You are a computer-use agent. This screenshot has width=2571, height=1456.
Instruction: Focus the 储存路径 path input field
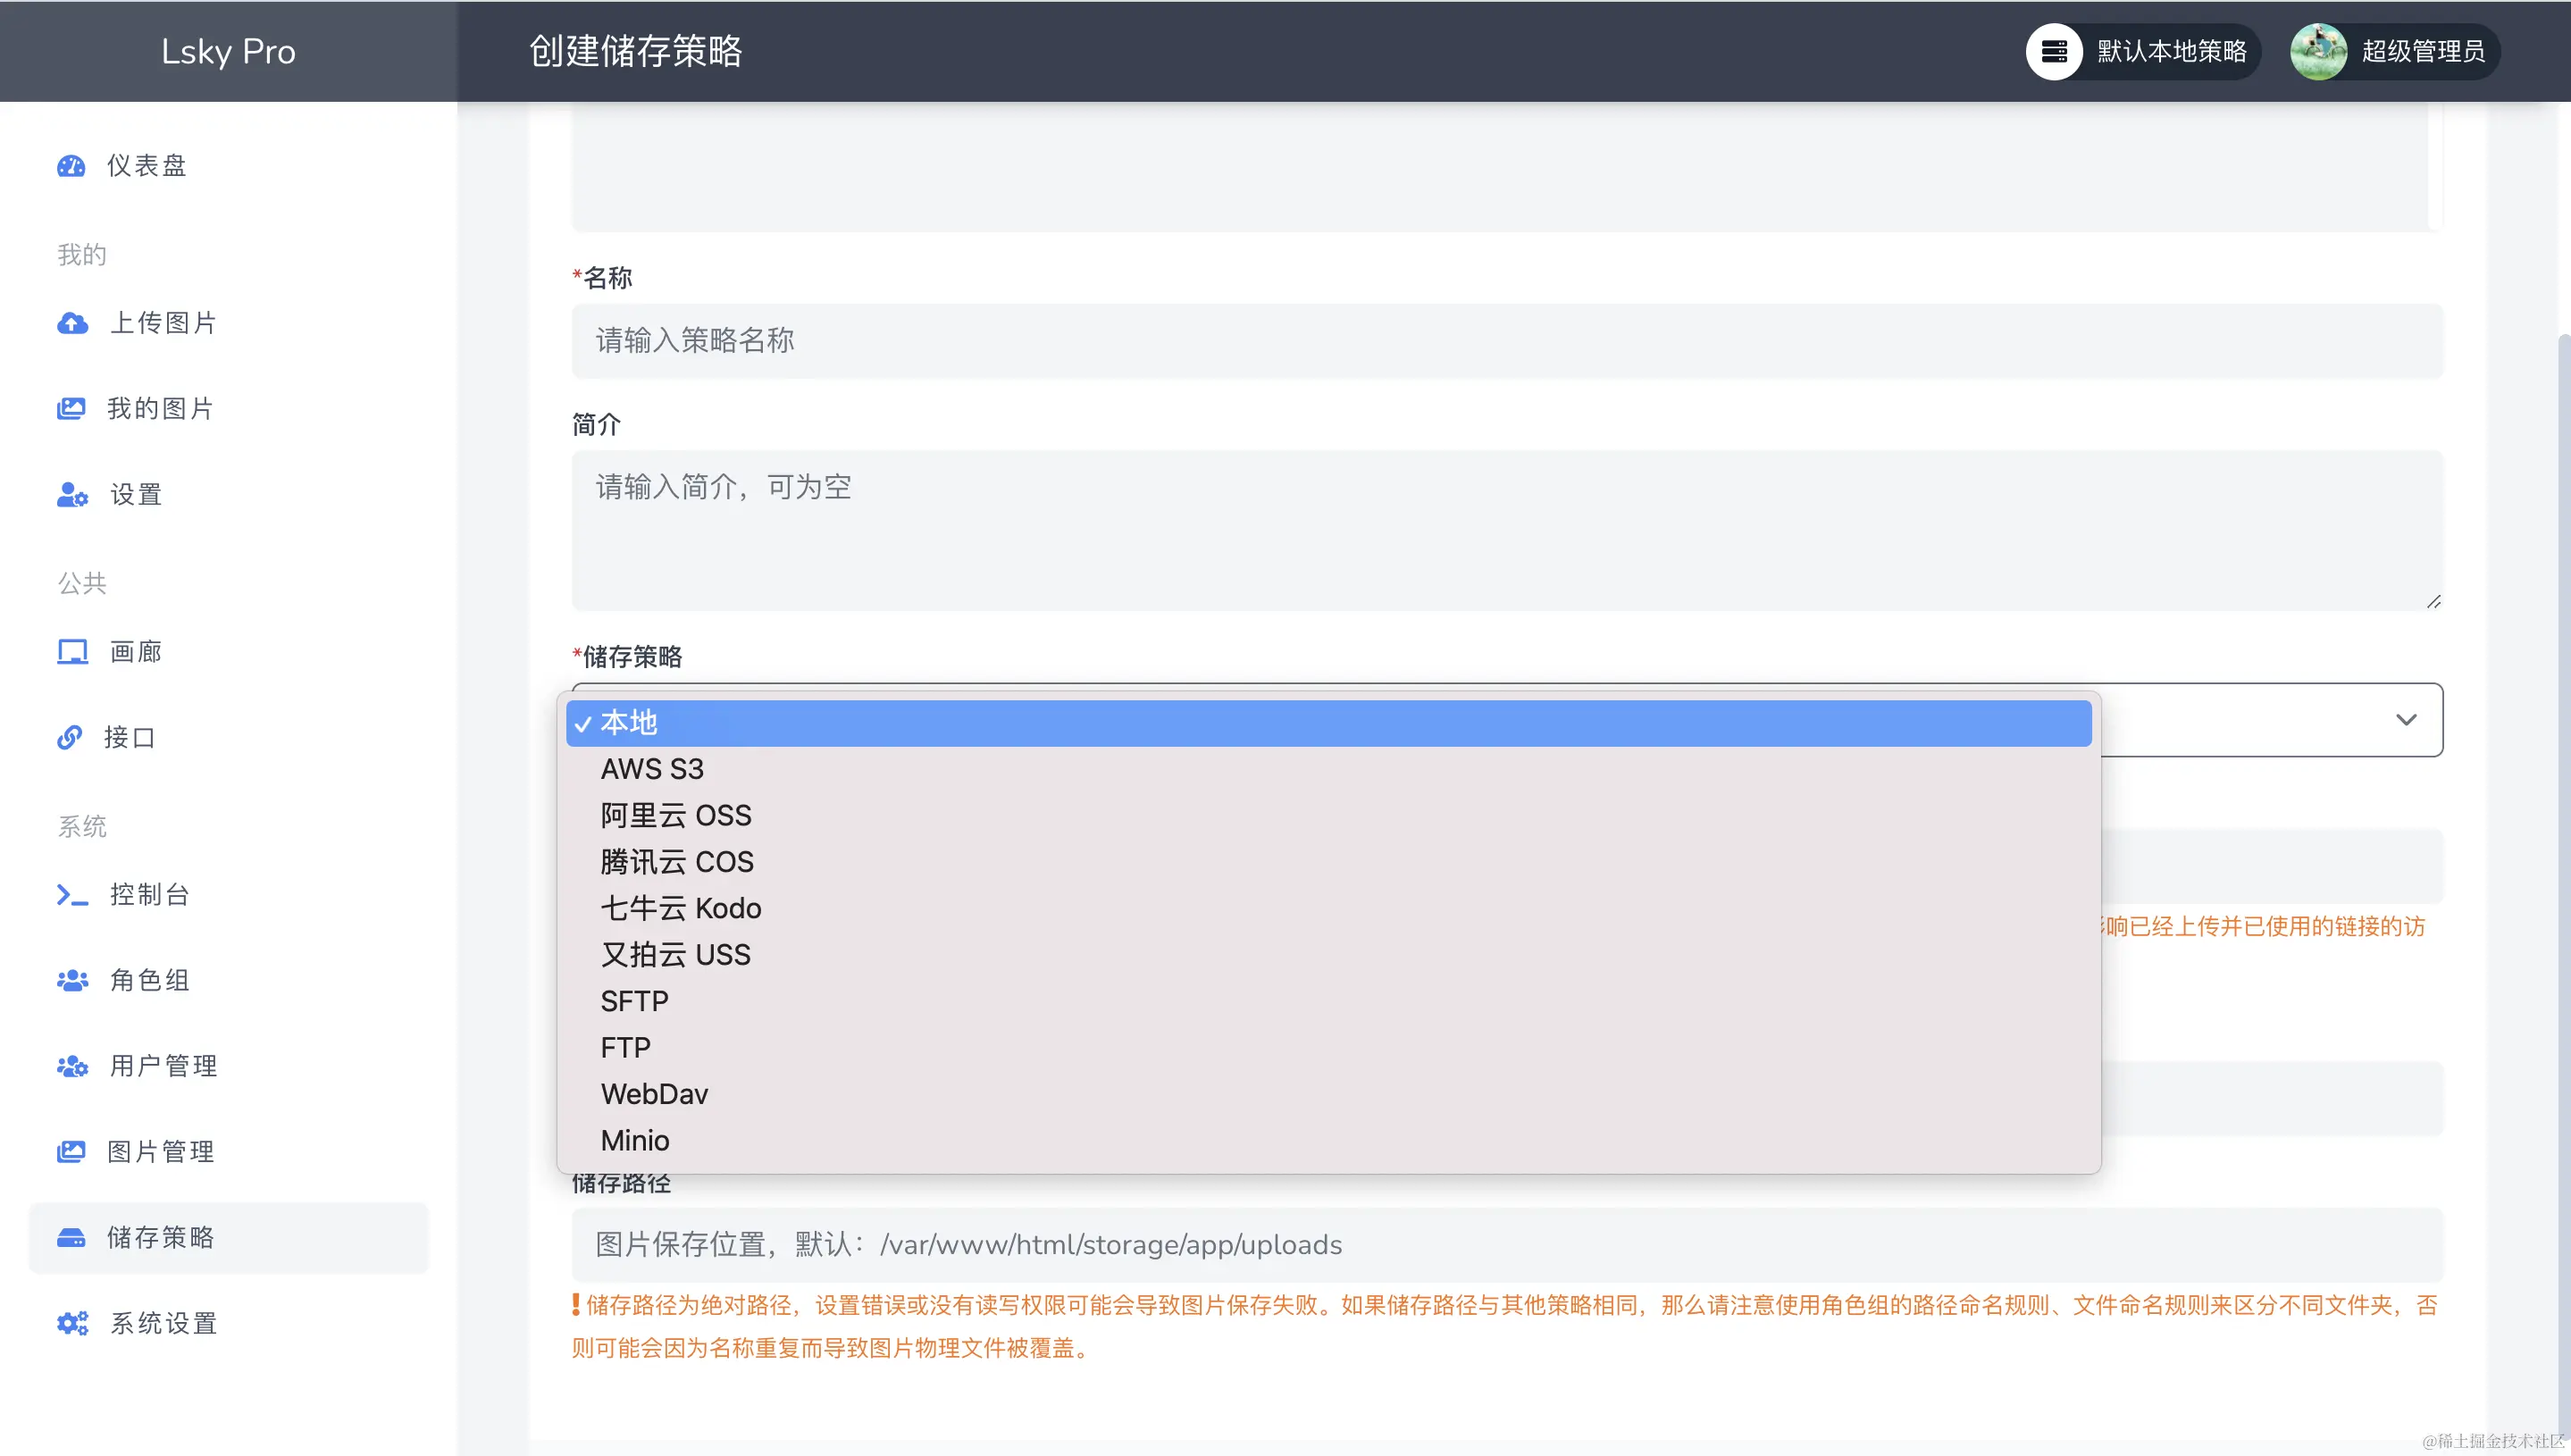(1506, 1244)
